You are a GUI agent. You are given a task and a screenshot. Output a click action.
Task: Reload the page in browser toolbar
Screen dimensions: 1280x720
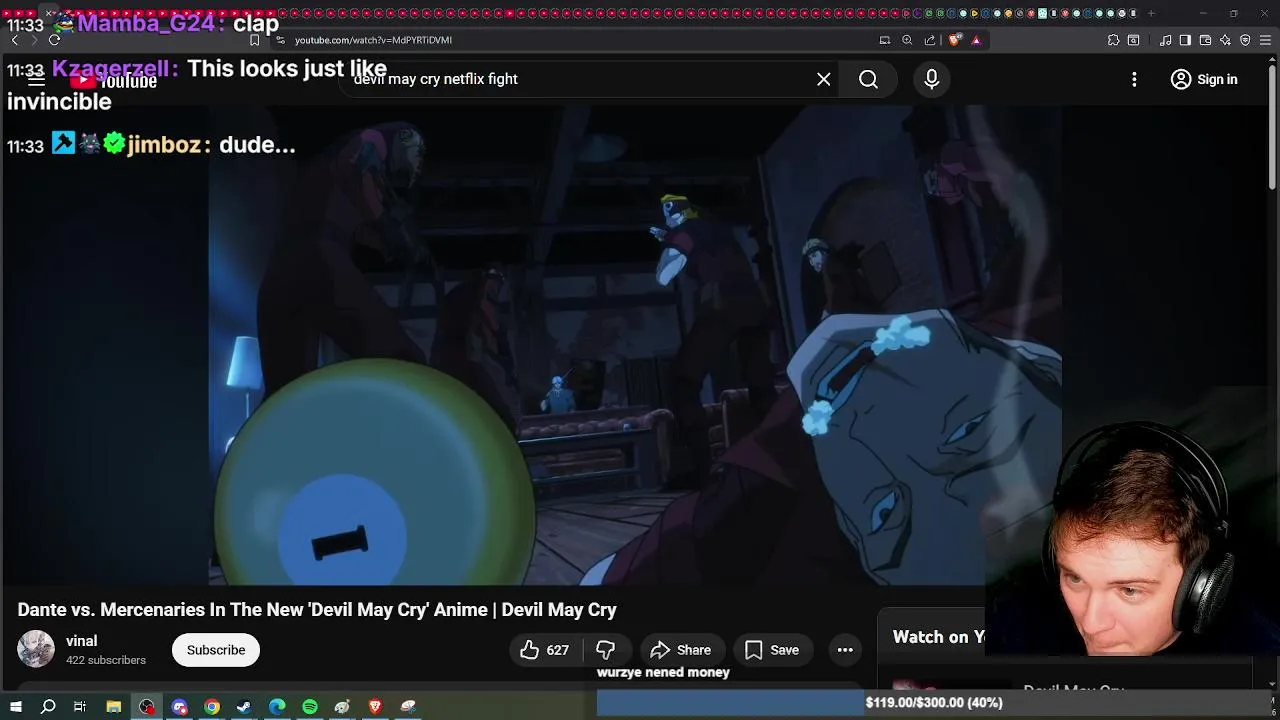pyautogui.click(x=54, y=40)
